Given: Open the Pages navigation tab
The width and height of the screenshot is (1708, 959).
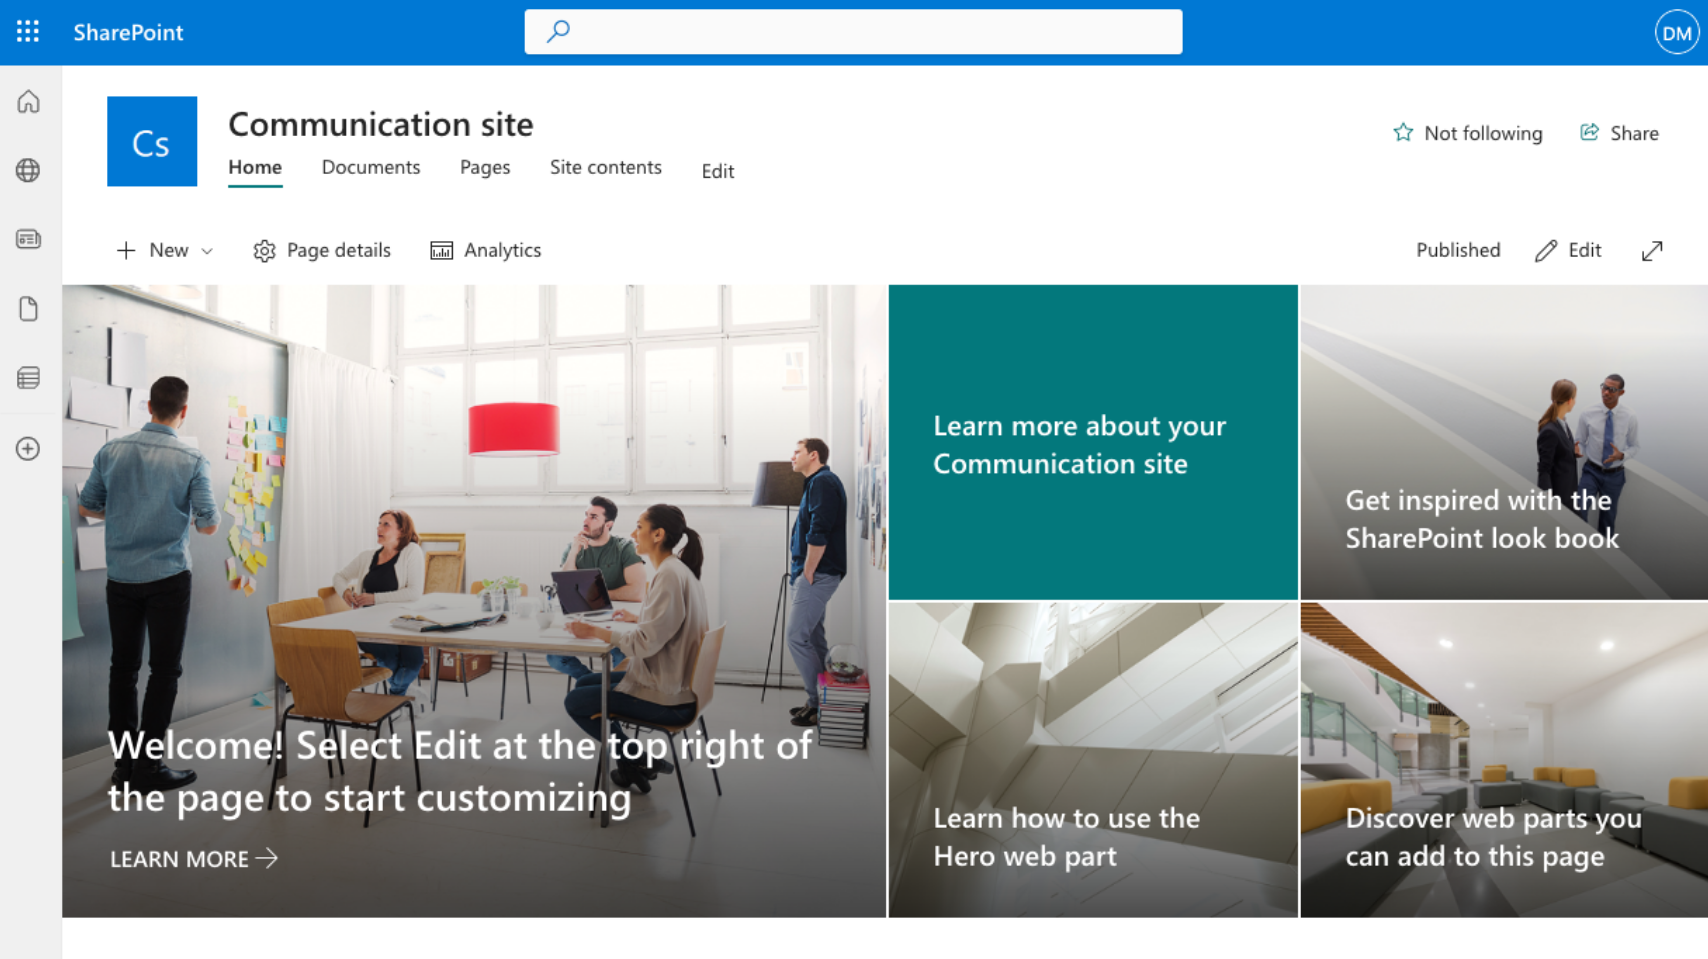Looking at the screenshot, I should [x=485, y=167].
